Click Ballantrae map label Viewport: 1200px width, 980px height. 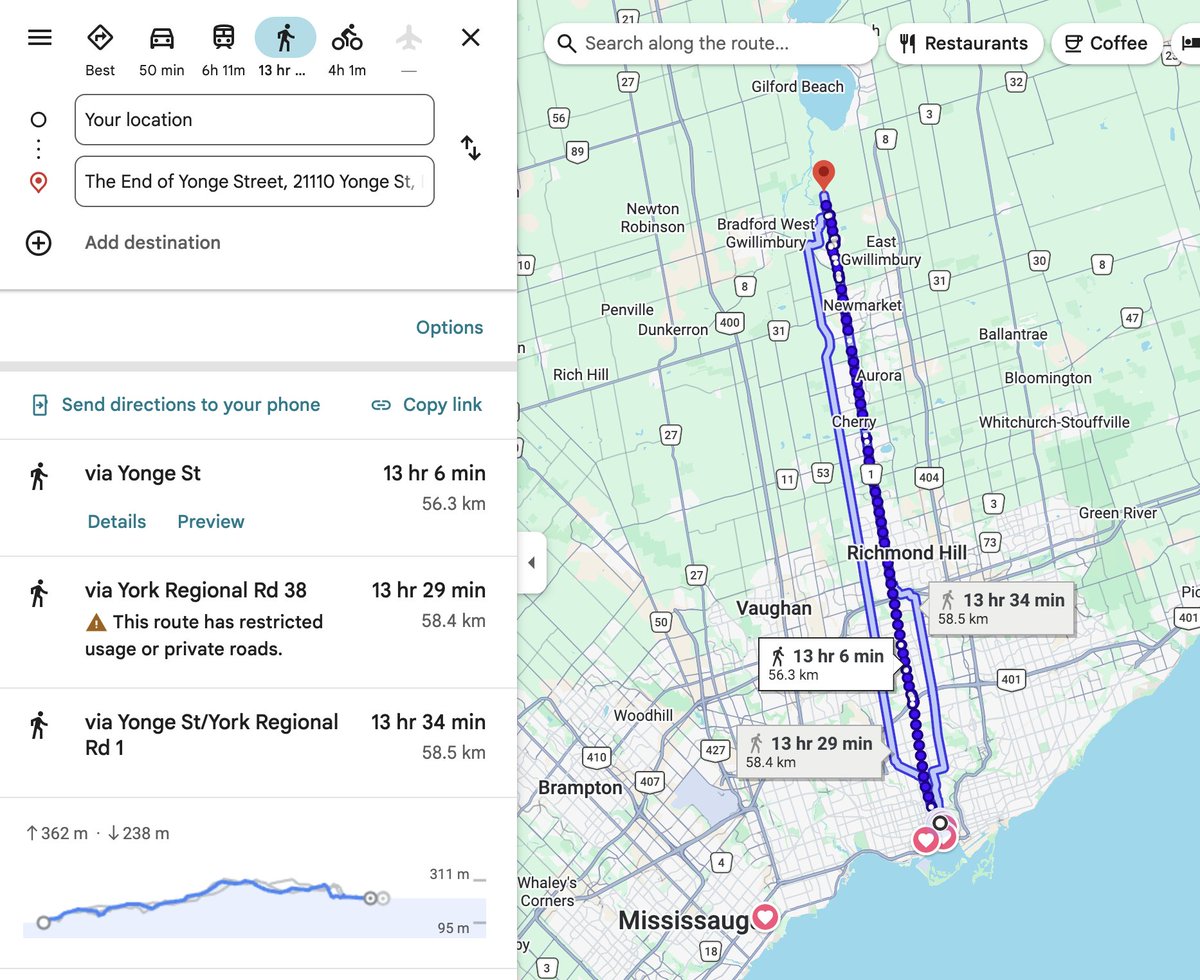pos(1013,333)
